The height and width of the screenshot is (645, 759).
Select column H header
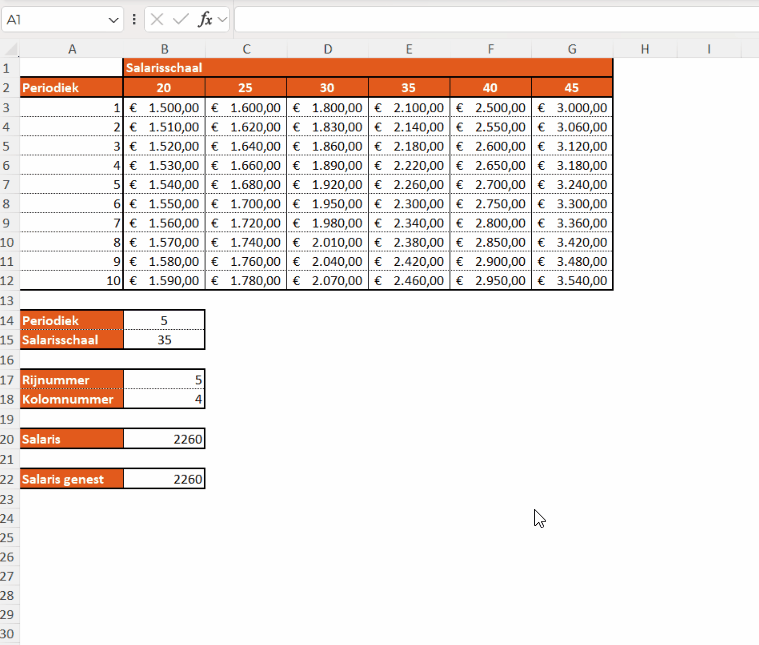(x=645, y=49)
